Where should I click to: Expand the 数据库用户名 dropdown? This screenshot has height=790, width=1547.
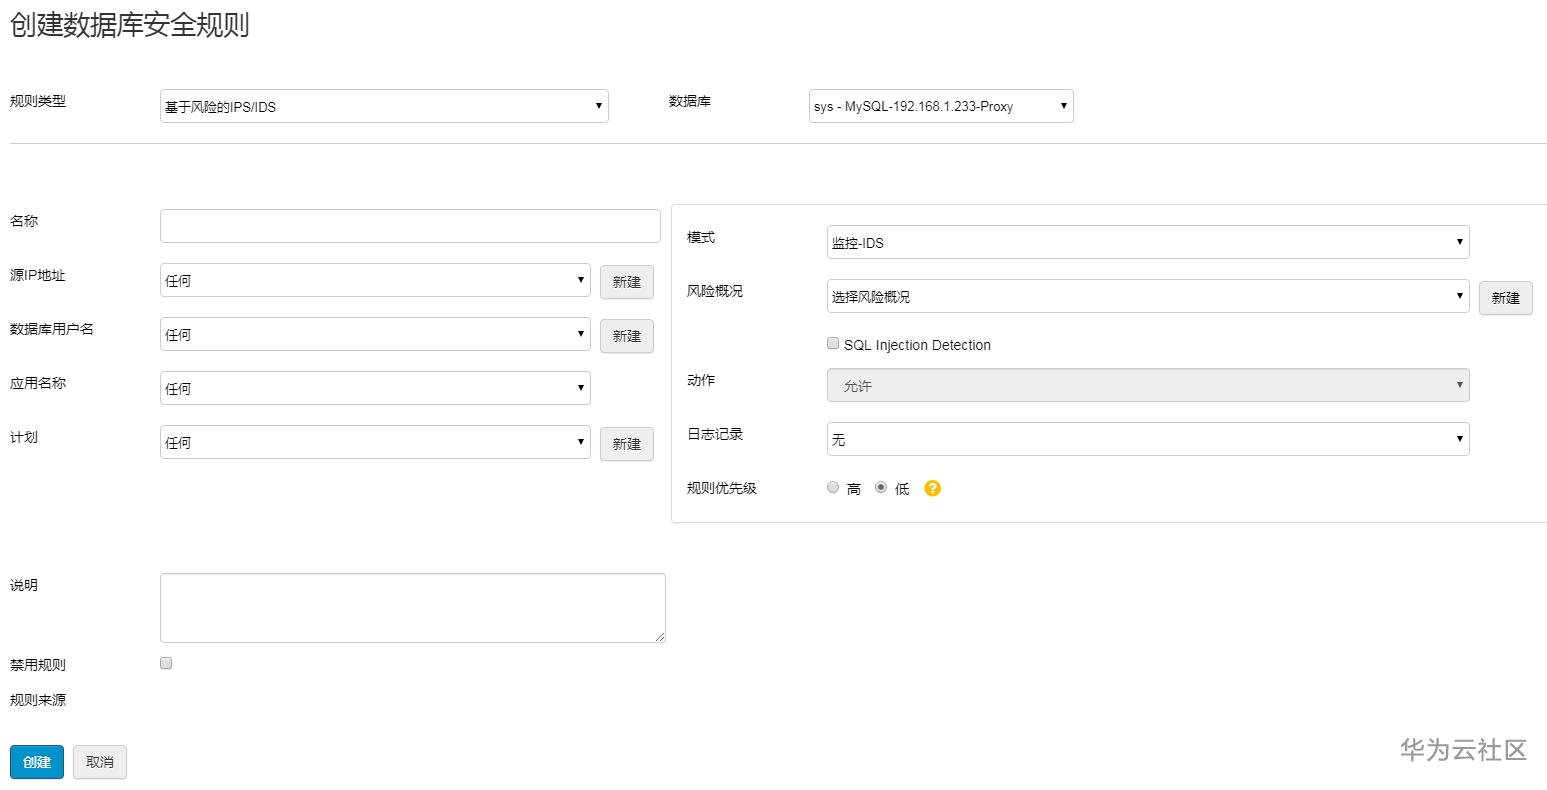tap(375, 334)
